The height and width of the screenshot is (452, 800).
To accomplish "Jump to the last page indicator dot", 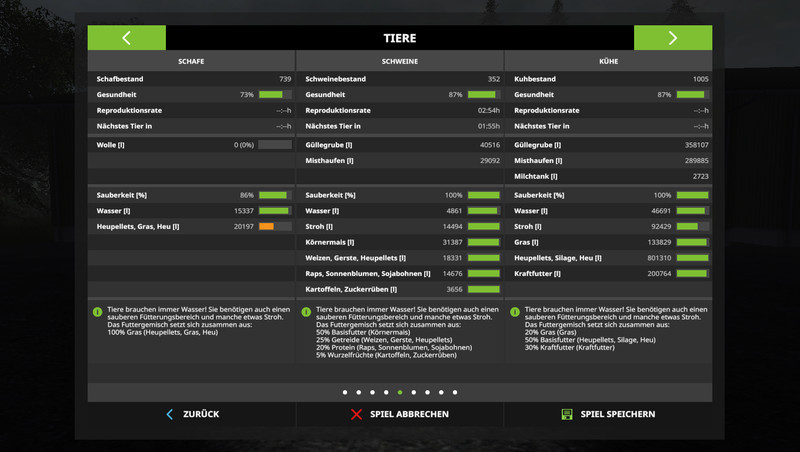I will click(455, 393).
